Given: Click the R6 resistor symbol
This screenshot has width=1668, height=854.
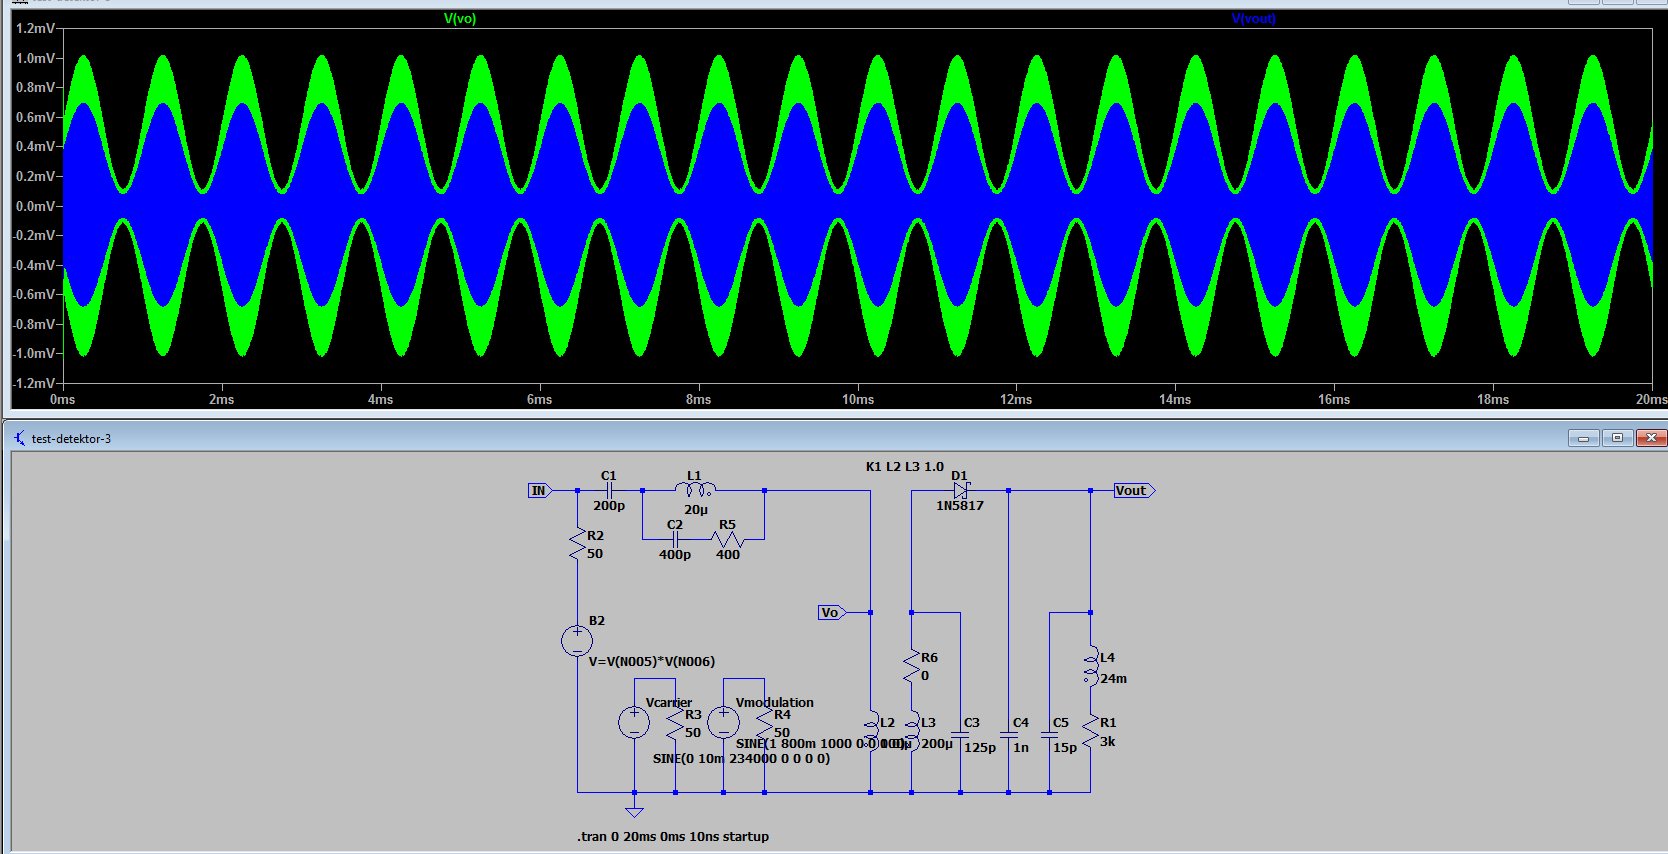Looking at the screenshot, I should [x=911, y=666].
